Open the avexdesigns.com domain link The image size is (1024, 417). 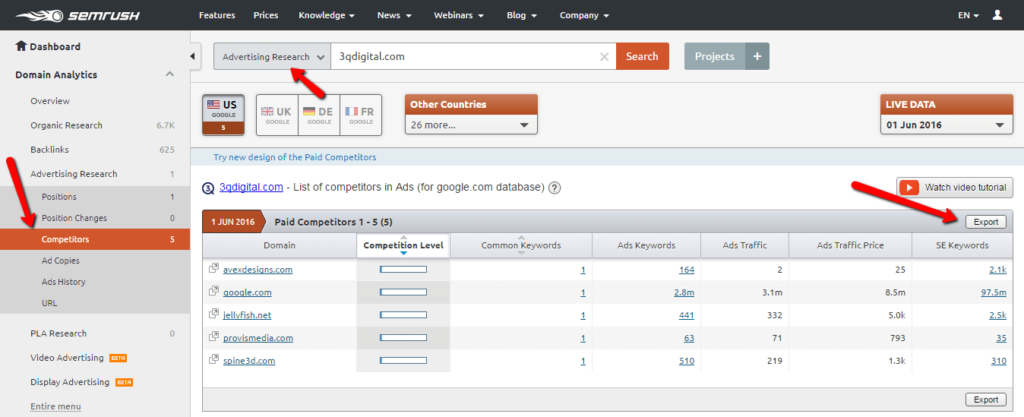point(257,270)
